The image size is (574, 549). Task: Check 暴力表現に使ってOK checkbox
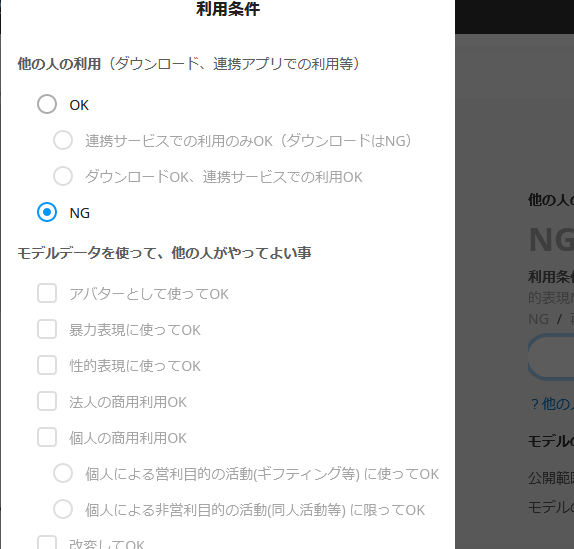click(47, 329)
